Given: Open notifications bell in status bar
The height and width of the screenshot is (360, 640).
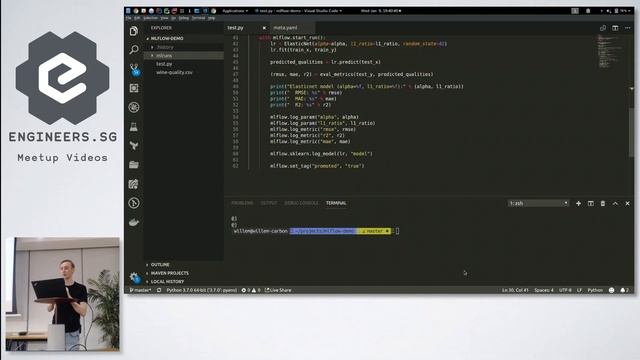Looking at the screenshot, I should point(624,290).
